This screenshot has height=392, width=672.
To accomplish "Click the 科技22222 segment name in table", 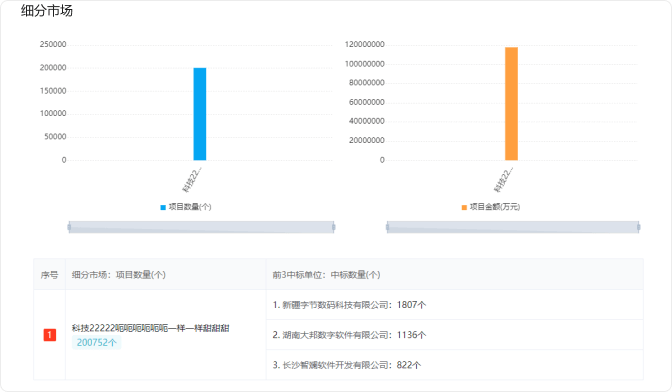I will [x=150, y=328].
